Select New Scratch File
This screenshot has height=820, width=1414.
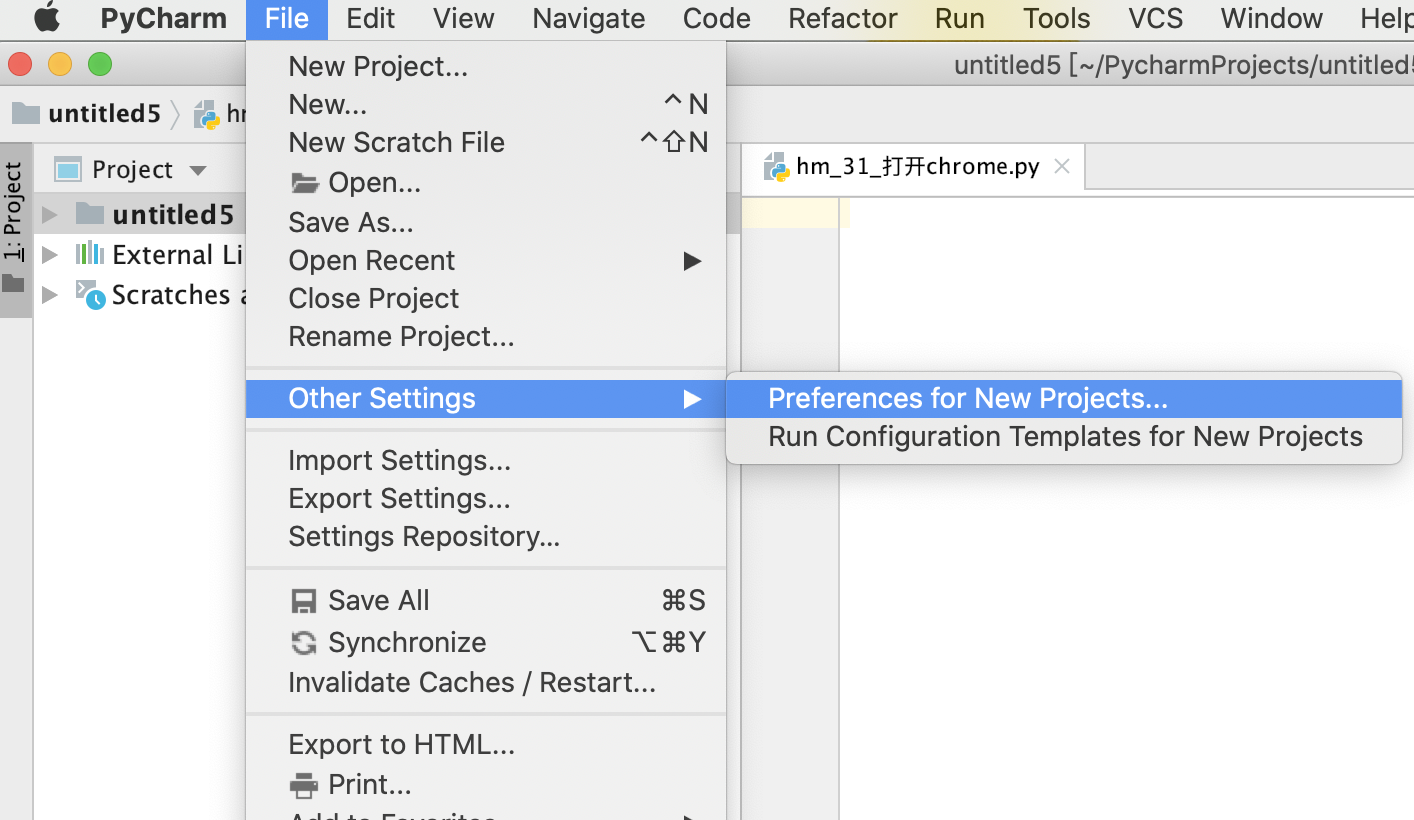tap(486, 142)
